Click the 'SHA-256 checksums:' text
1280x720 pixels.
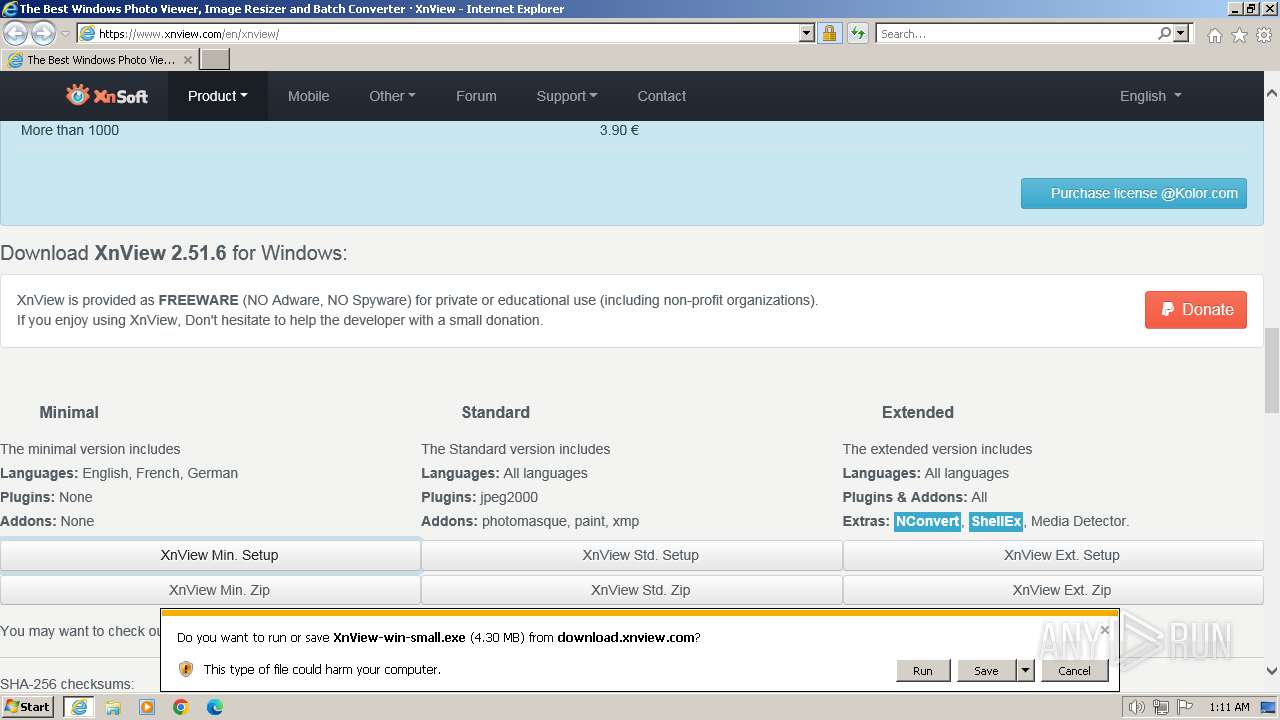[x=67, y=684]
